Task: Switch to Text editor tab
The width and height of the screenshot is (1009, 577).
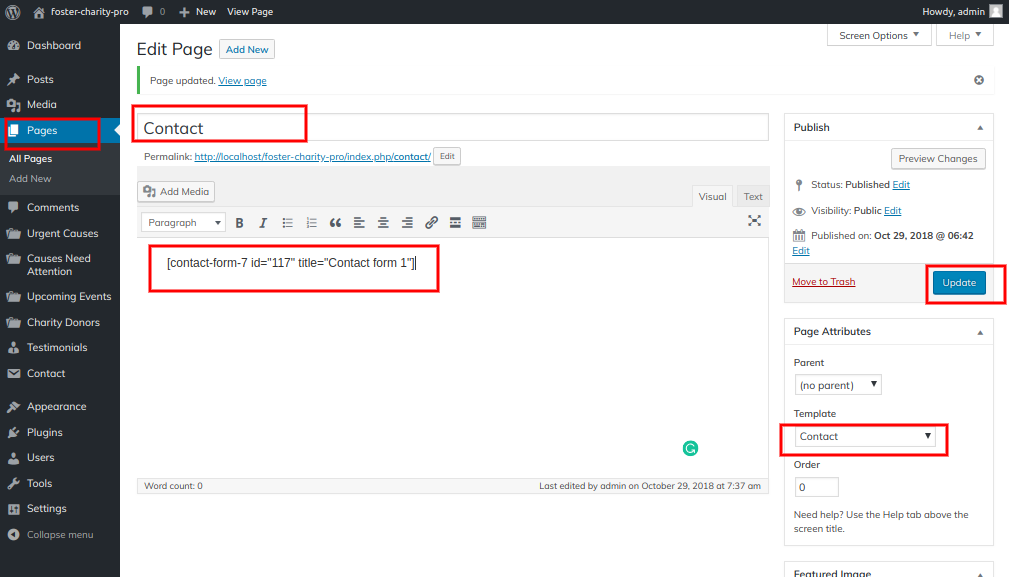Action: tap(752, 196)
